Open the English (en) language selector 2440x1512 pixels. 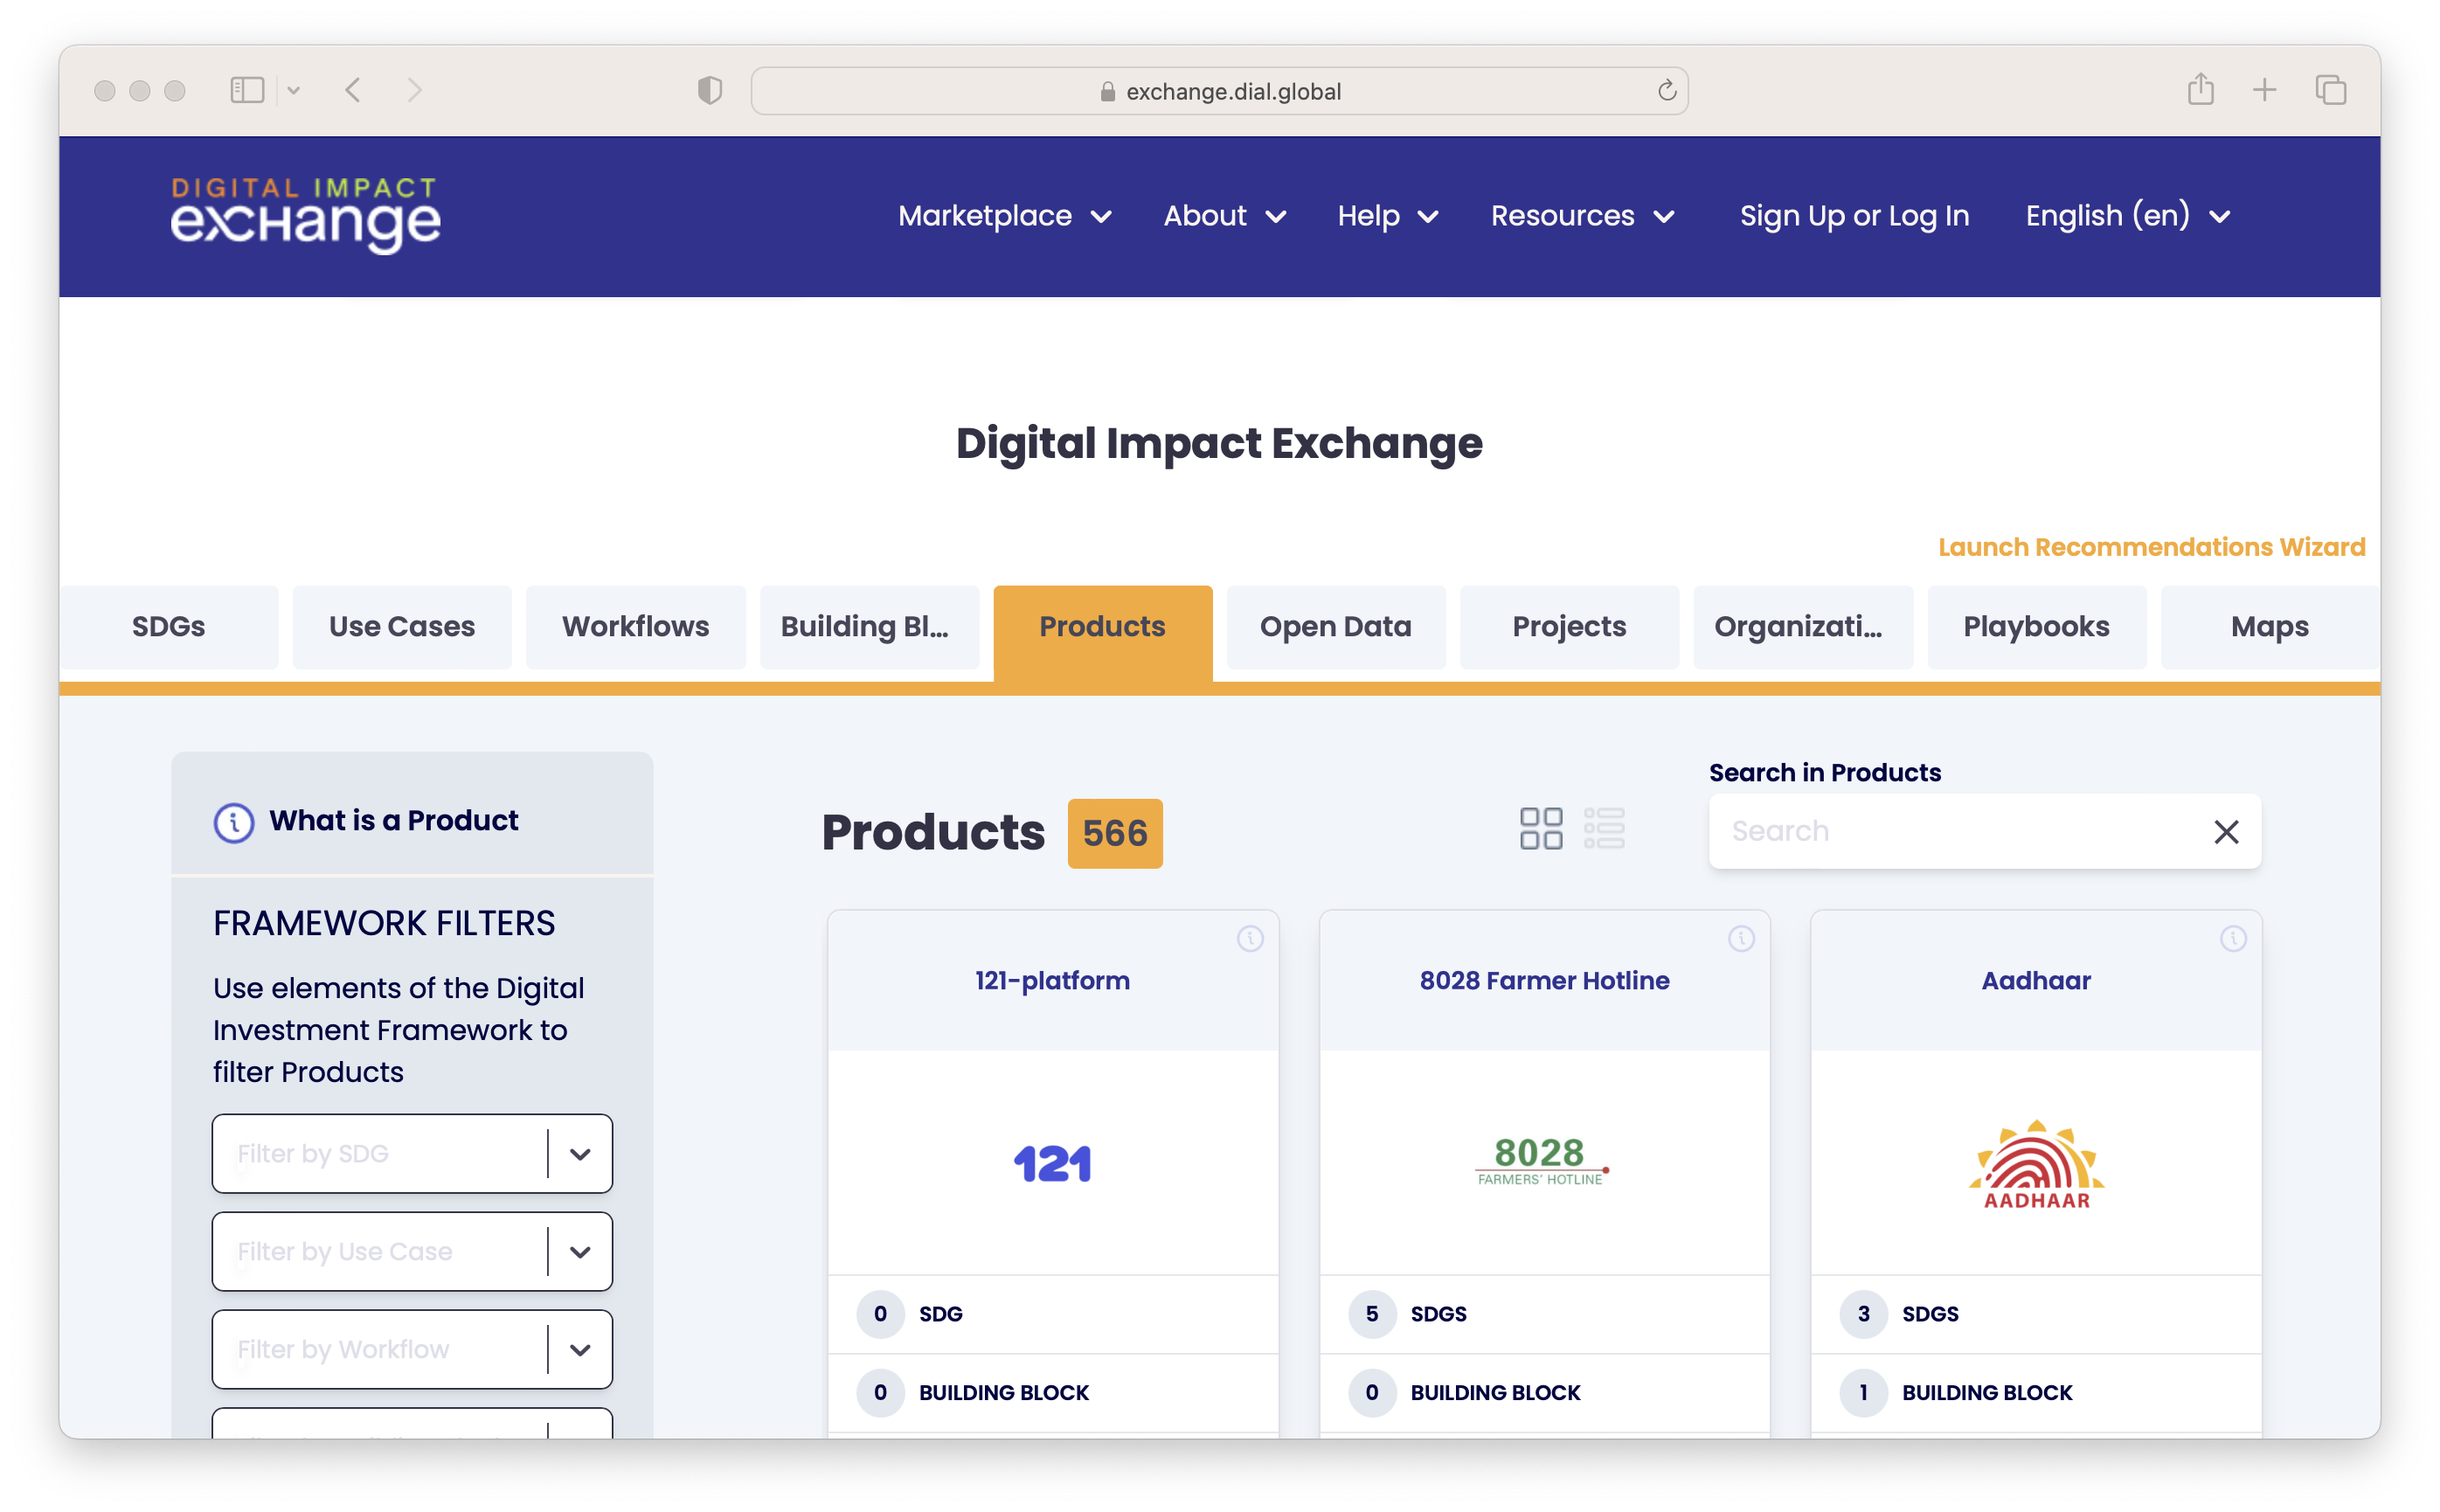[2127, 216]
